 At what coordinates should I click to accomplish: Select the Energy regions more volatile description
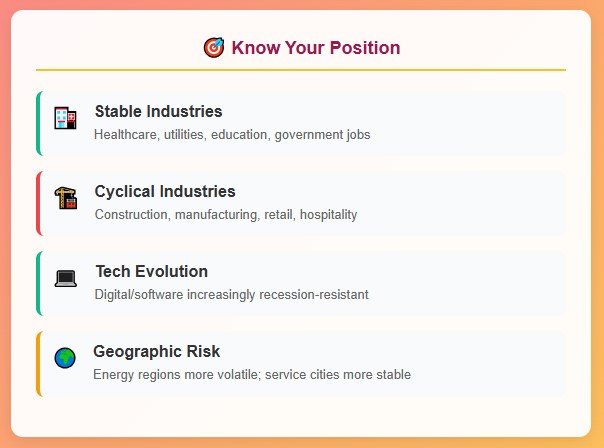pyautogui.click(x=252, y=374)
